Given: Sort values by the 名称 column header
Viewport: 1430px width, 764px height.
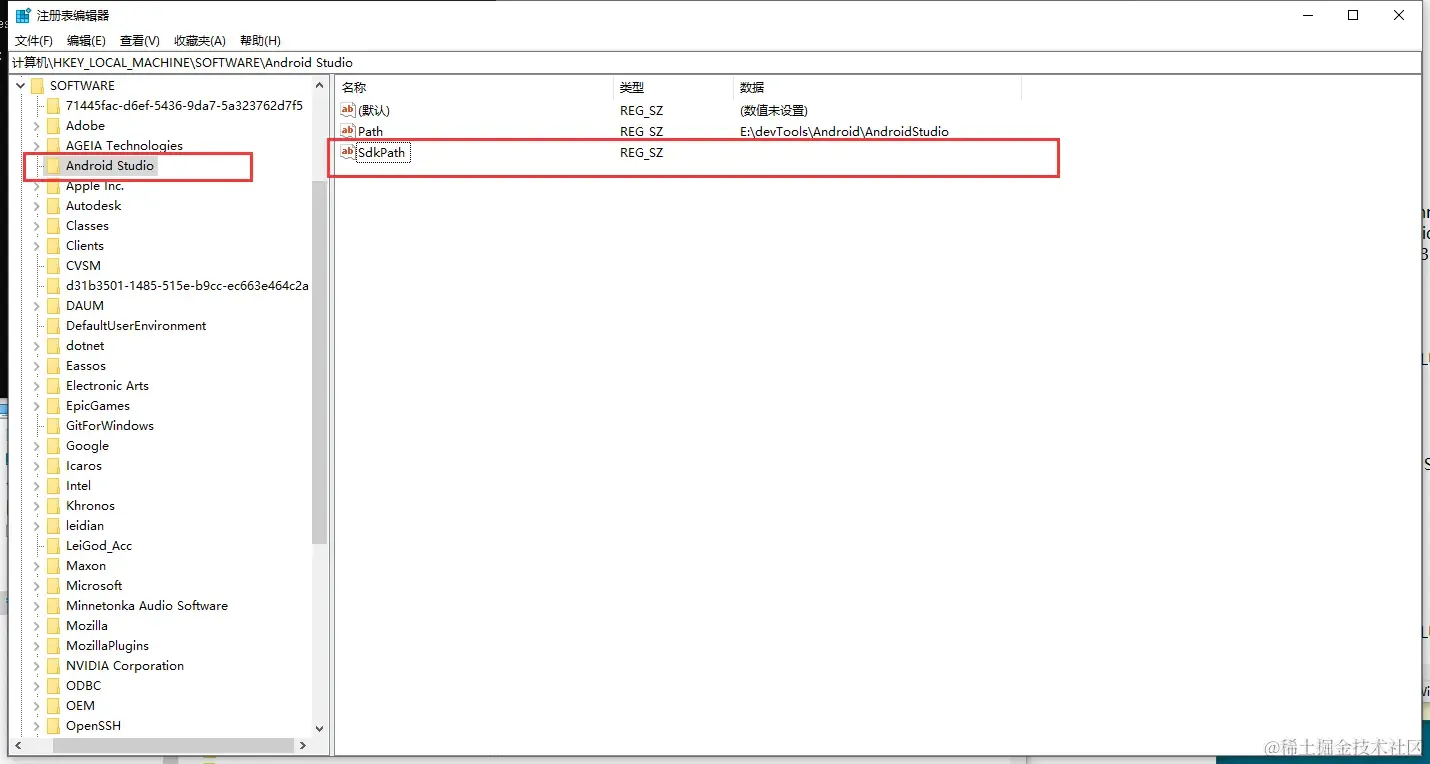Looking at the screenshot, I should pos(474,88).
